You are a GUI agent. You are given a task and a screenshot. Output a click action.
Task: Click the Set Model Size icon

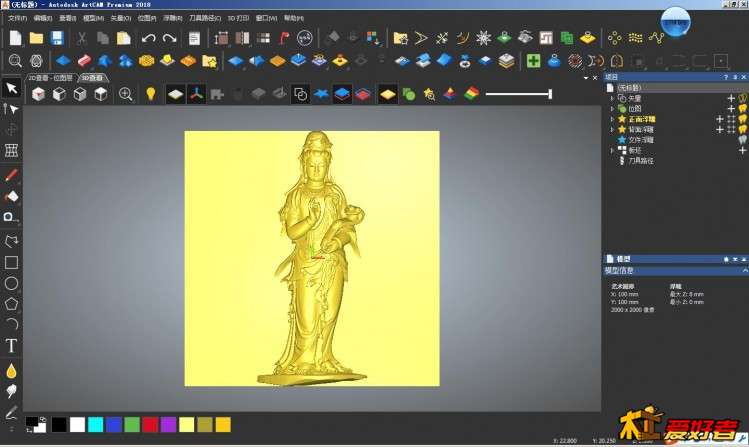[221, 38]
